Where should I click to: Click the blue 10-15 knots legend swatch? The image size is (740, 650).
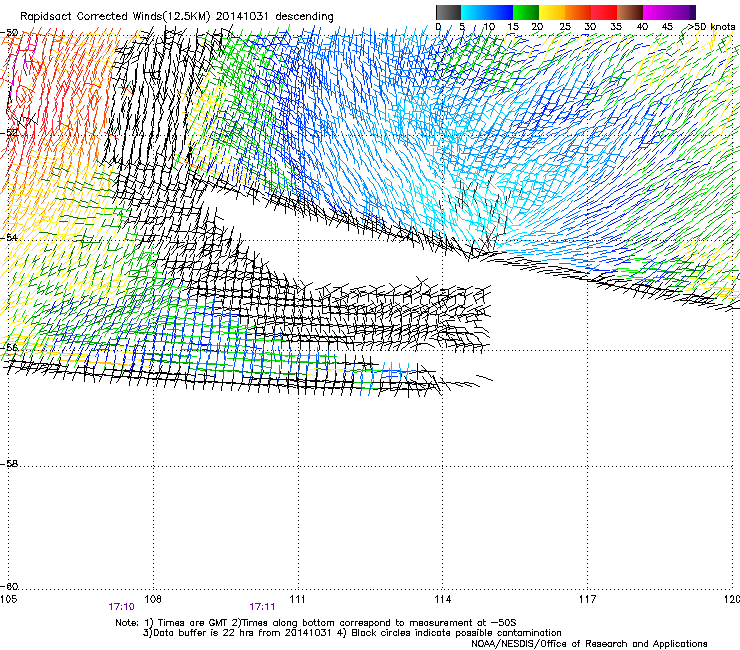(500, 12)
